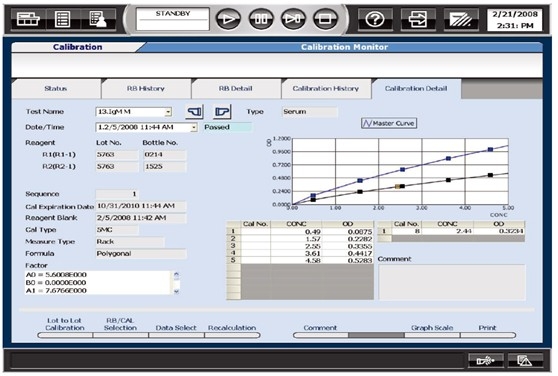Click previous test arrow beside Test Name
Viewport: 558px width, 376px height.
click(x=194, y=112)
